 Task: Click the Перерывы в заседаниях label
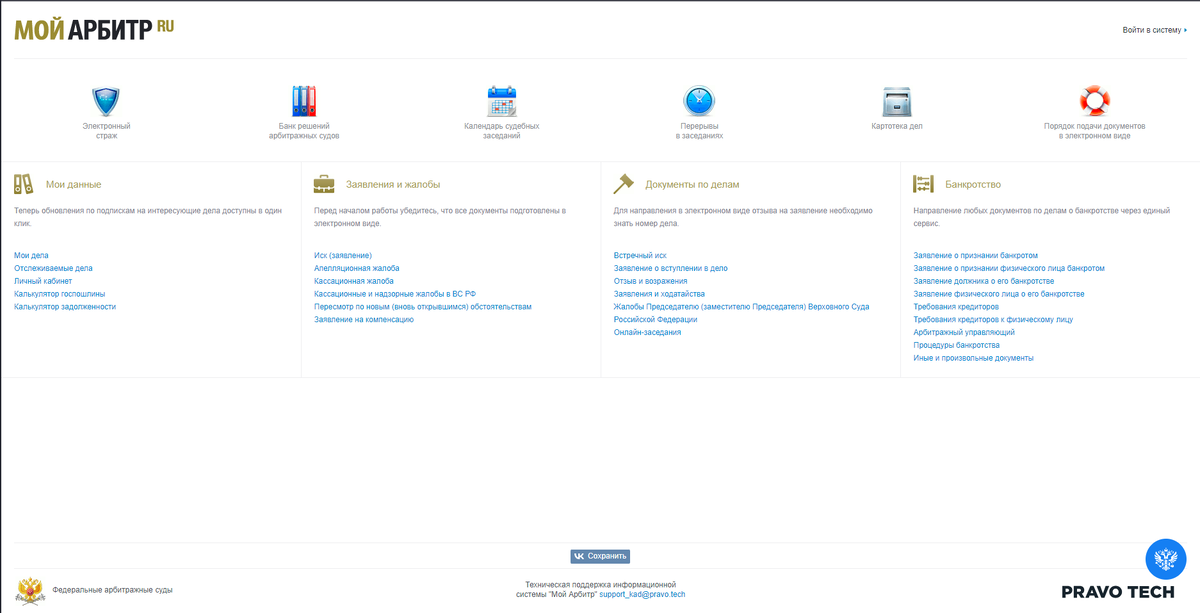pos(699,130)
